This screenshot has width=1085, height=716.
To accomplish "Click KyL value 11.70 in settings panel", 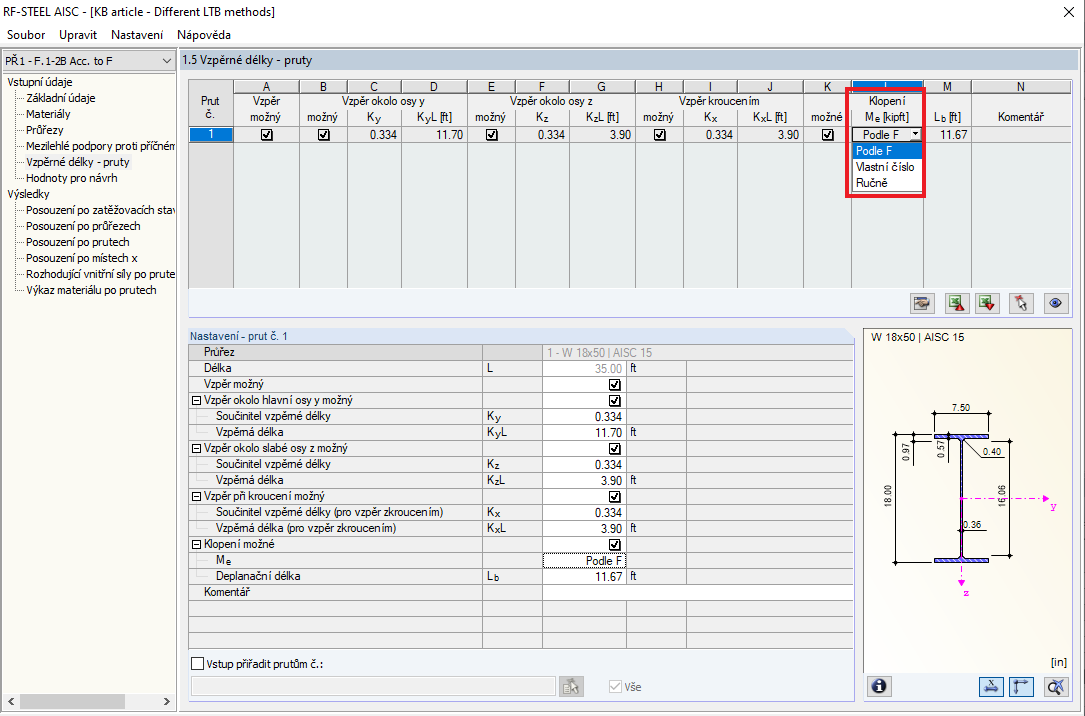I will (x=585, y=432).
